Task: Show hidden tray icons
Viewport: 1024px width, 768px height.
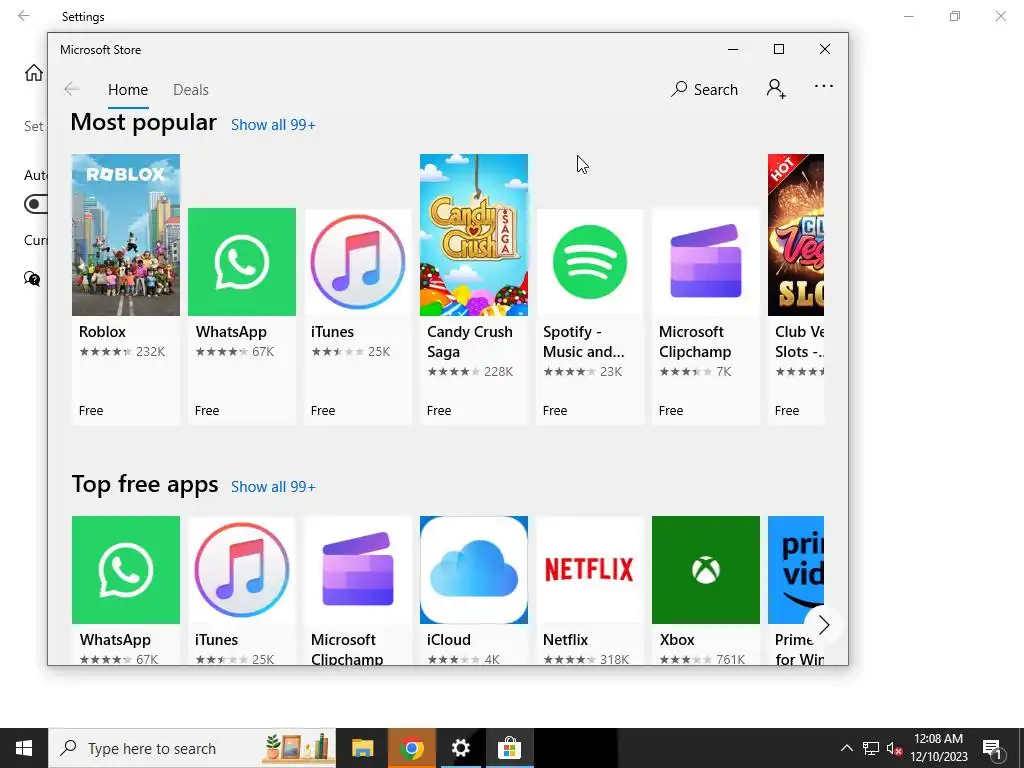Action: coord(846,748)
